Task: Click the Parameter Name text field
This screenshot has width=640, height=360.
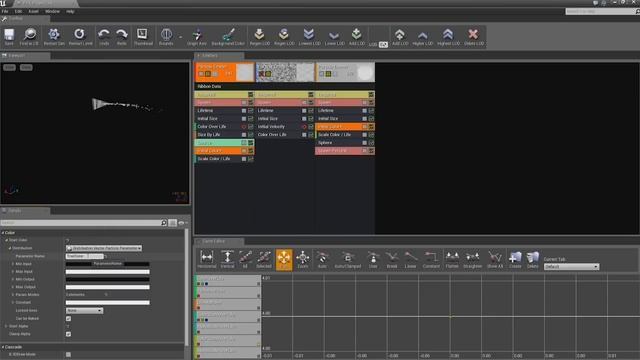Action: click(85, 256)
